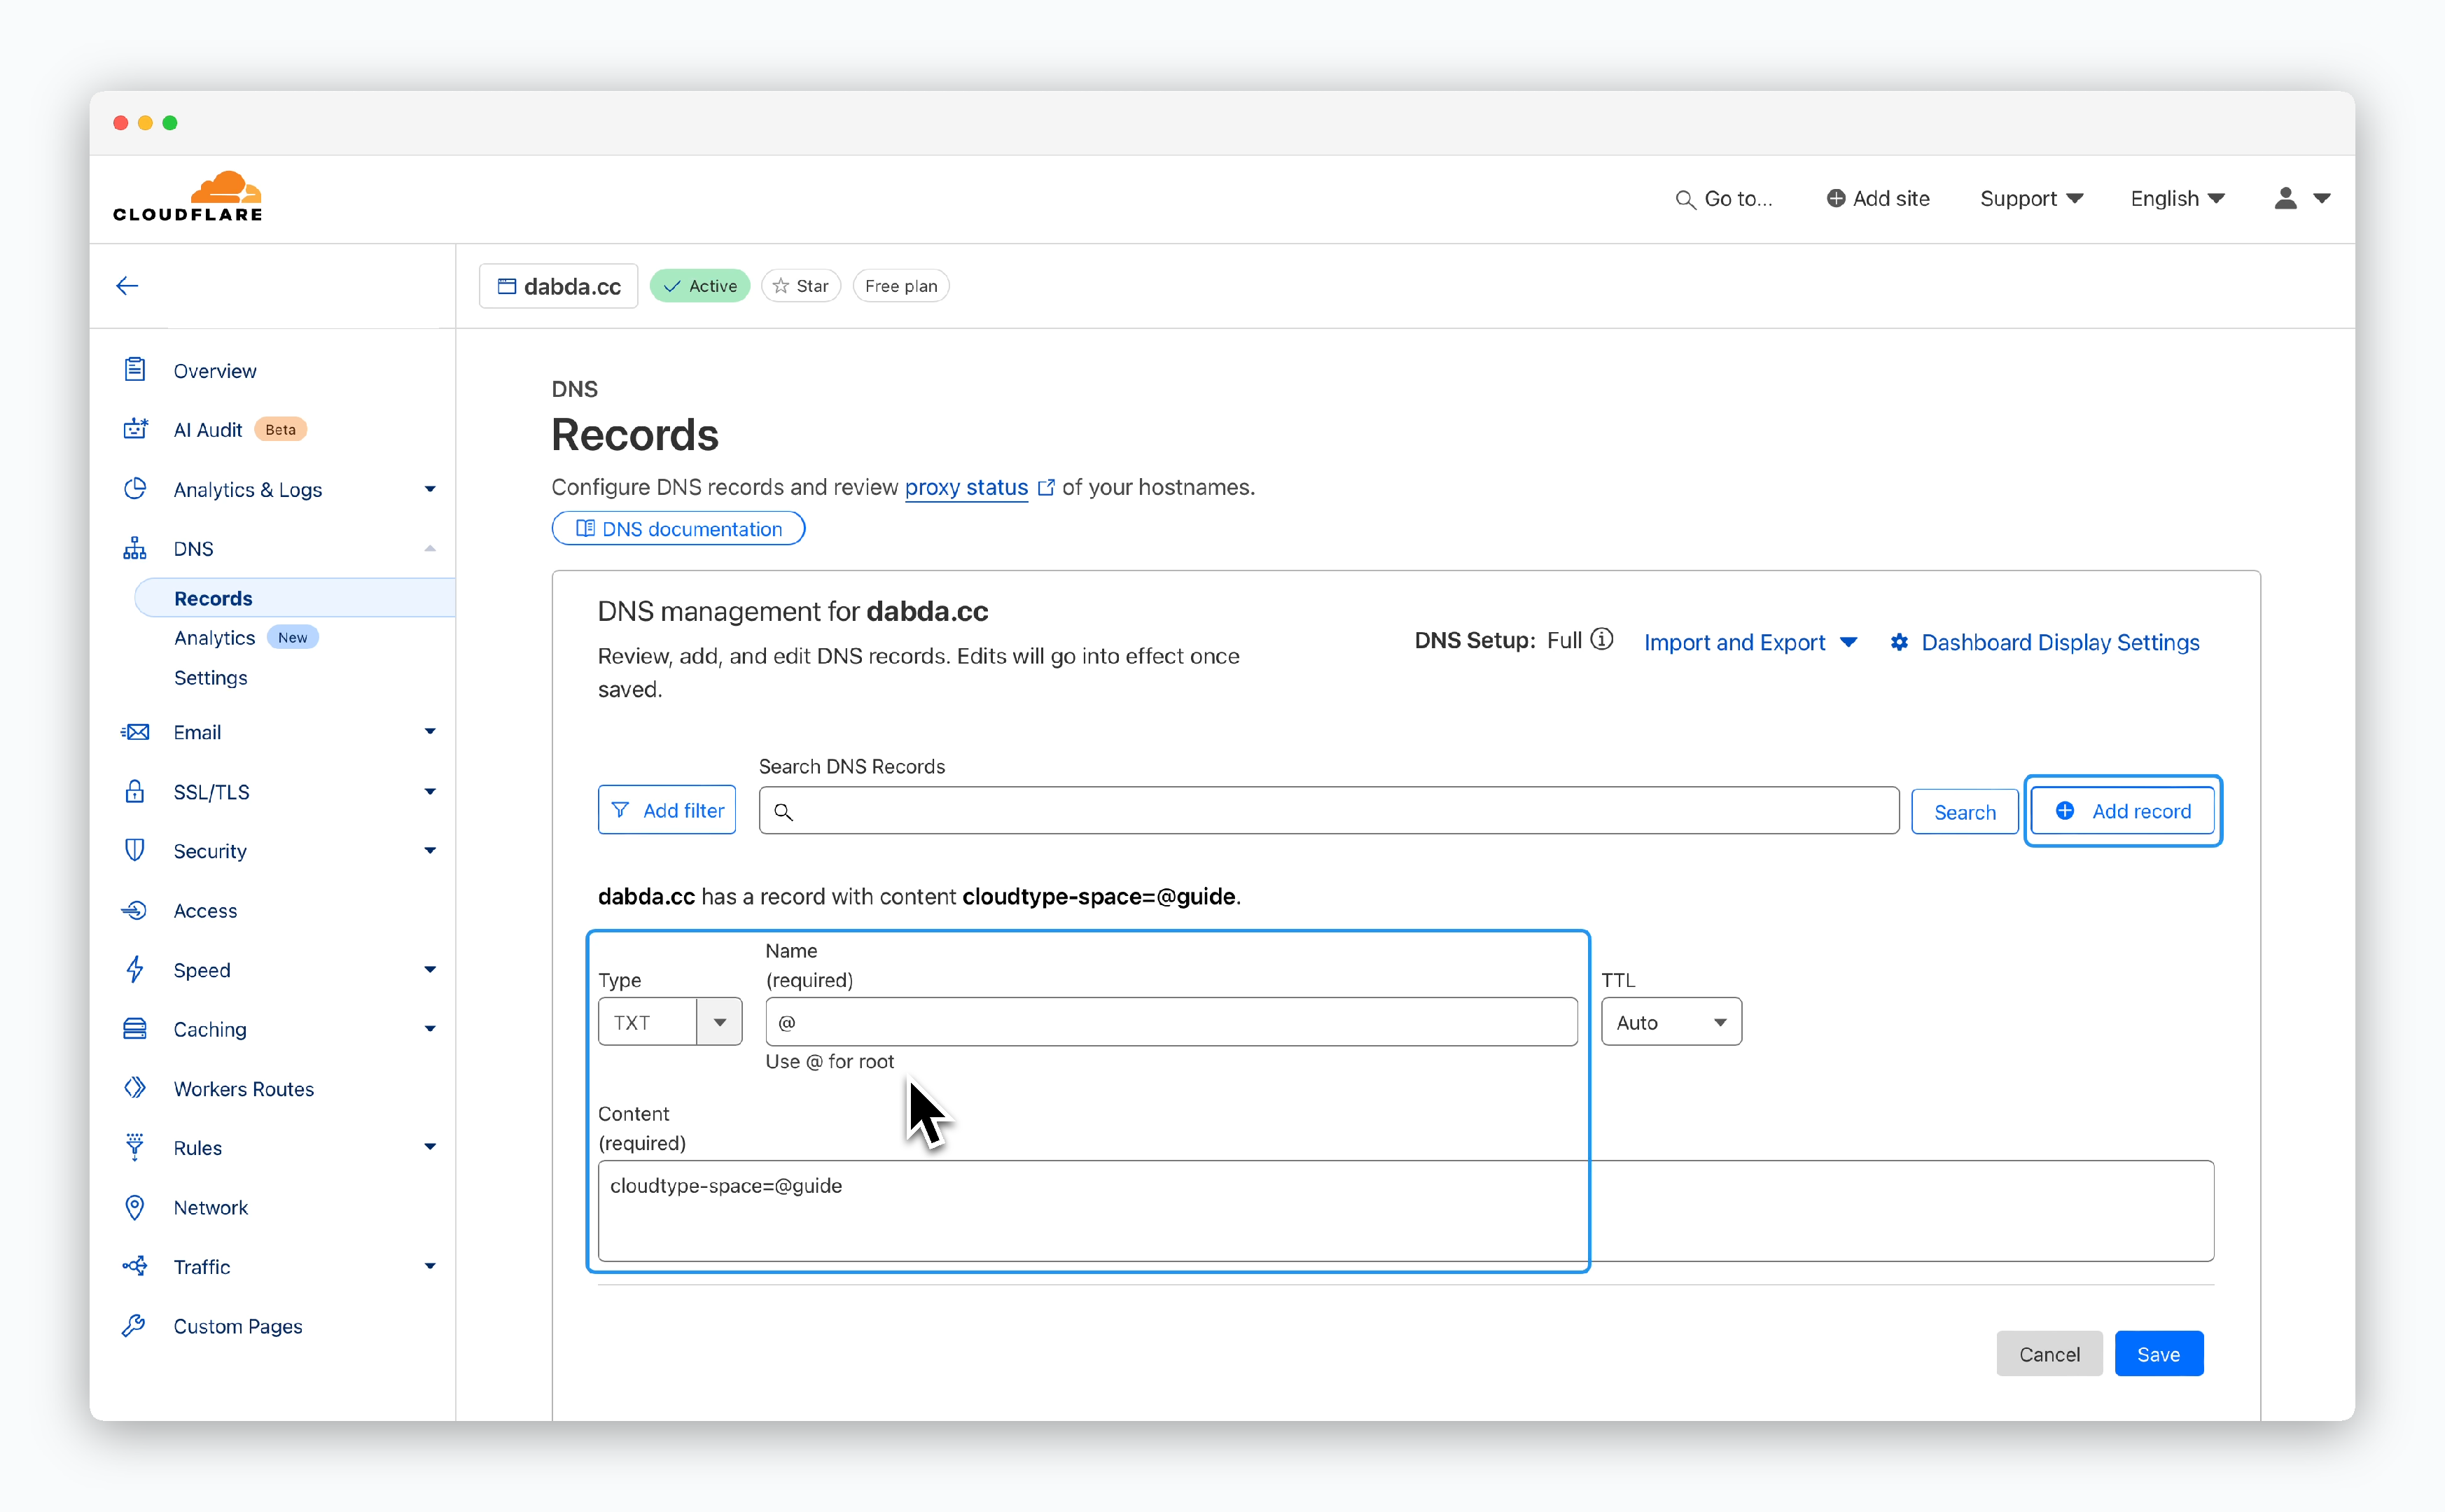2445x1512 pixels.
Task: Click the Analytics & Logs pie chart icon
Action: [135, 489]
